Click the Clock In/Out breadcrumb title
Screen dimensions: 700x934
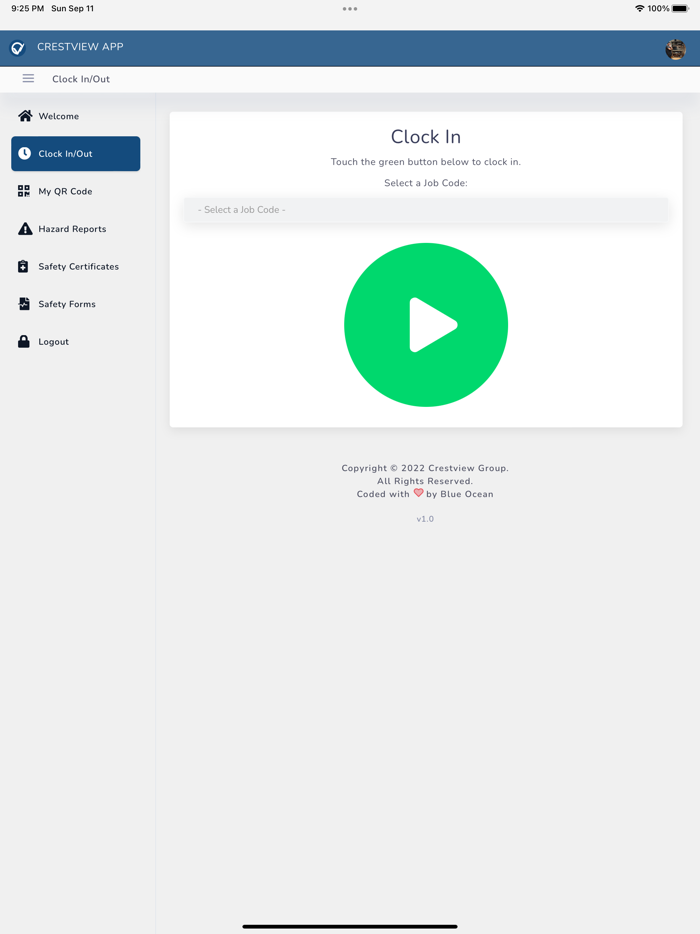(x=81, y=79)
